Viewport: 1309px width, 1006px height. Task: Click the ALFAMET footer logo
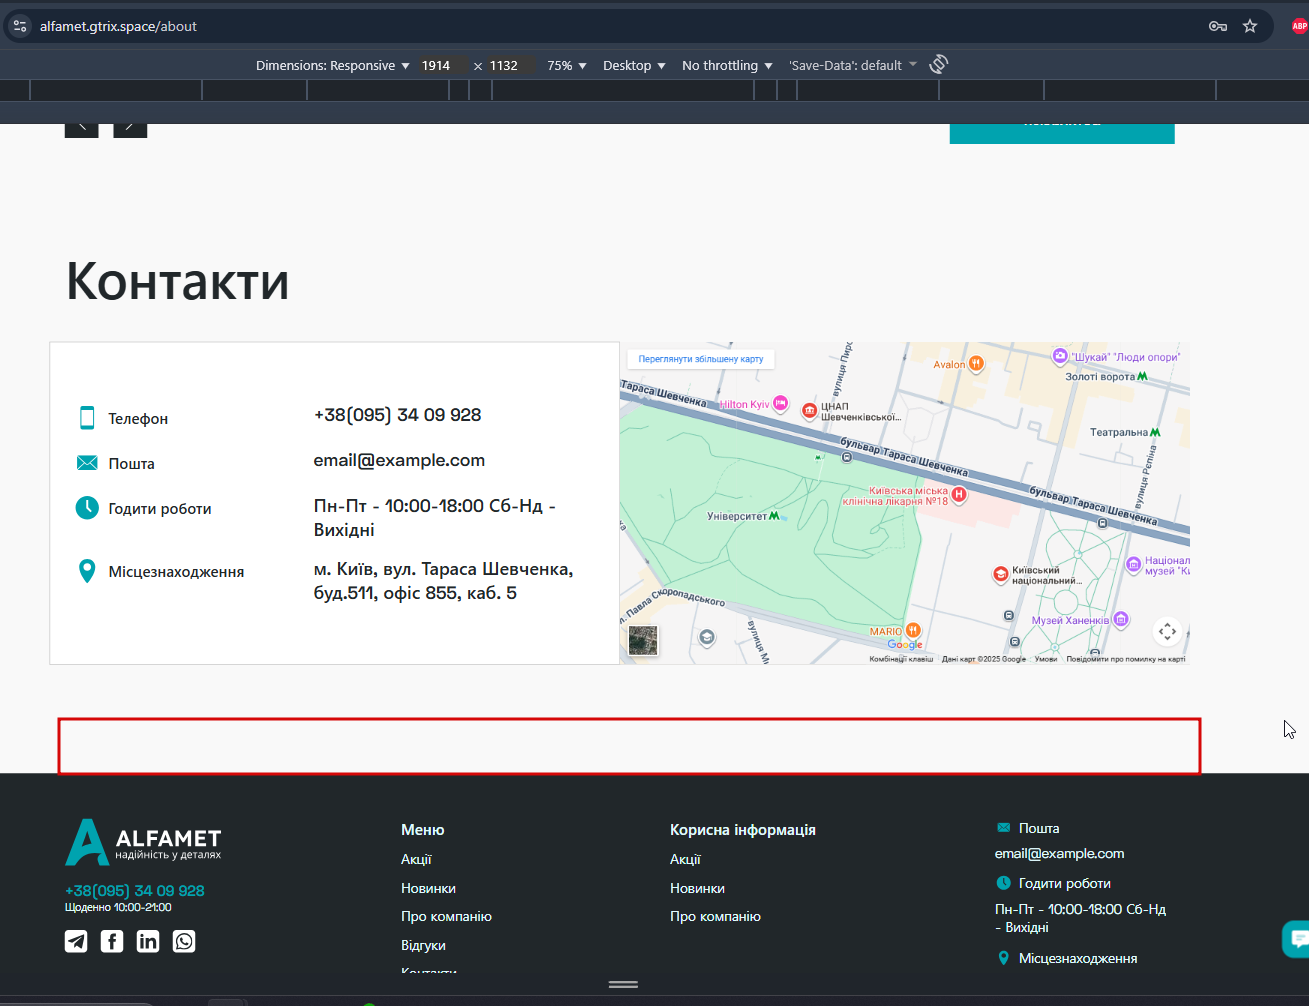pyautogui.click(x=143, y=842)
